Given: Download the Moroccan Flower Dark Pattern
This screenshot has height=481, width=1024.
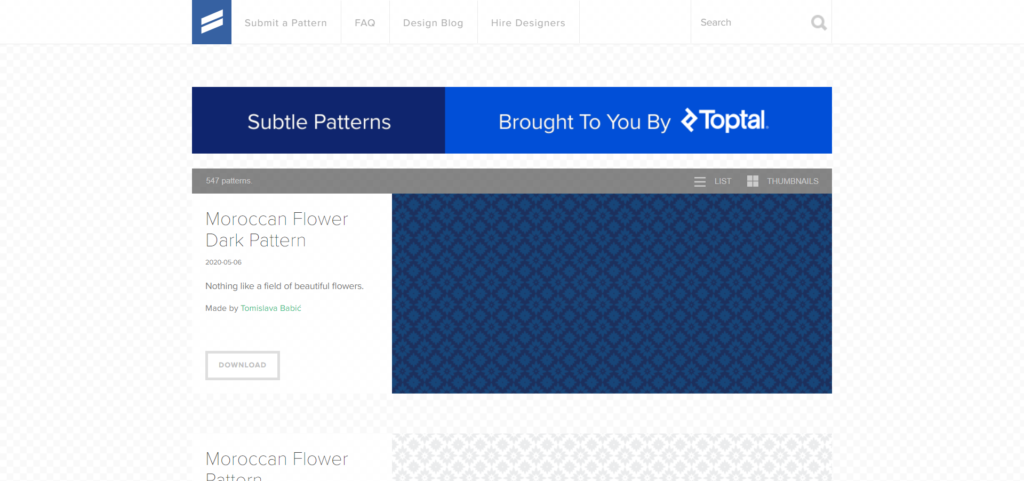Looking at the screenshot, I should (242, 365).
